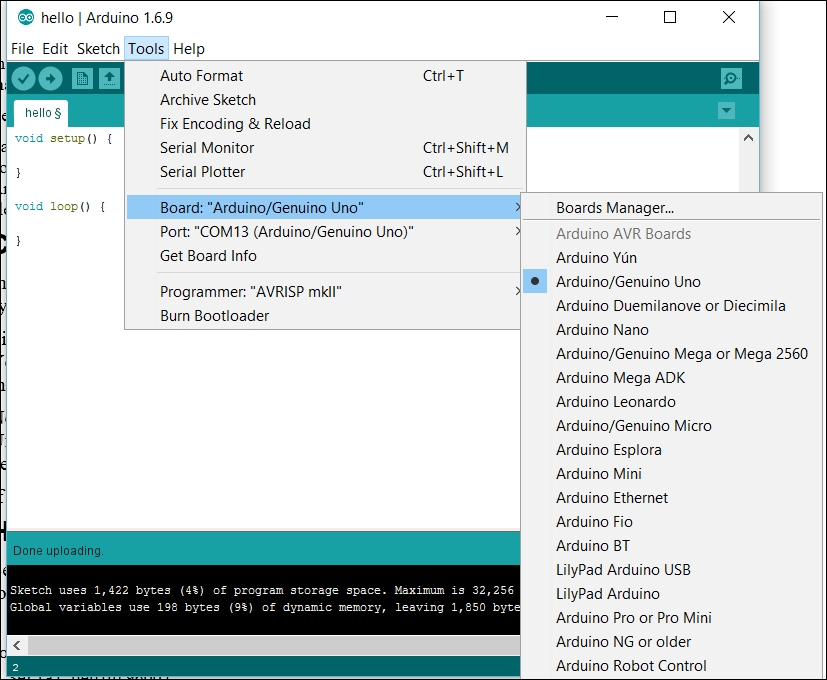Click the console horizontal scrollbar track

click(x=274, y=645)
